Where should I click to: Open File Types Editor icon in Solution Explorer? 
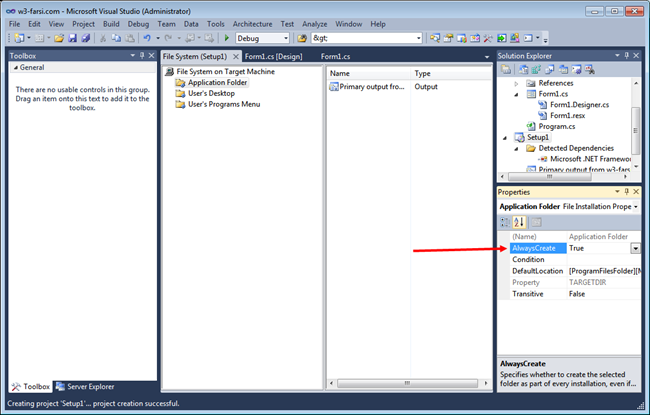(x=550, y=70)
